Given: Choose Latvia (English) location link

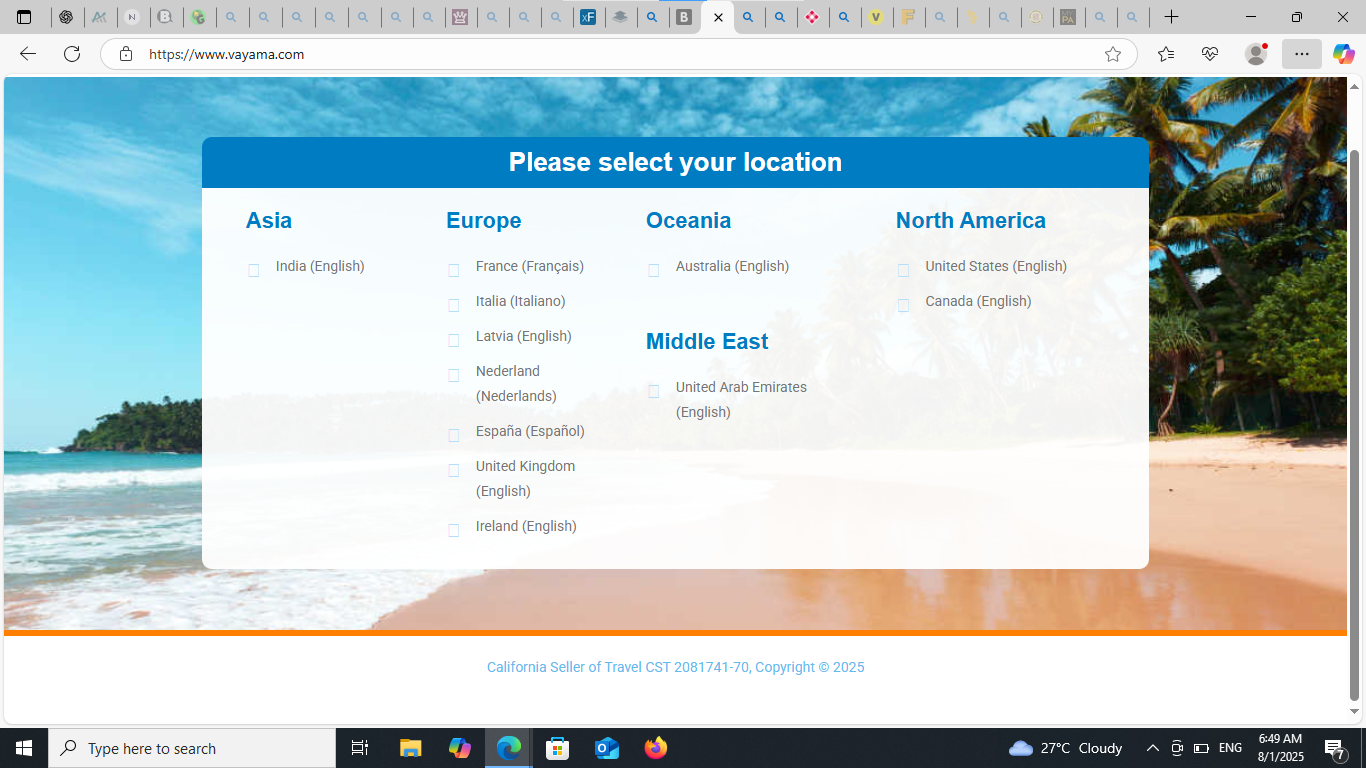Looking at the screenshot, I should [x=524, y=336].
